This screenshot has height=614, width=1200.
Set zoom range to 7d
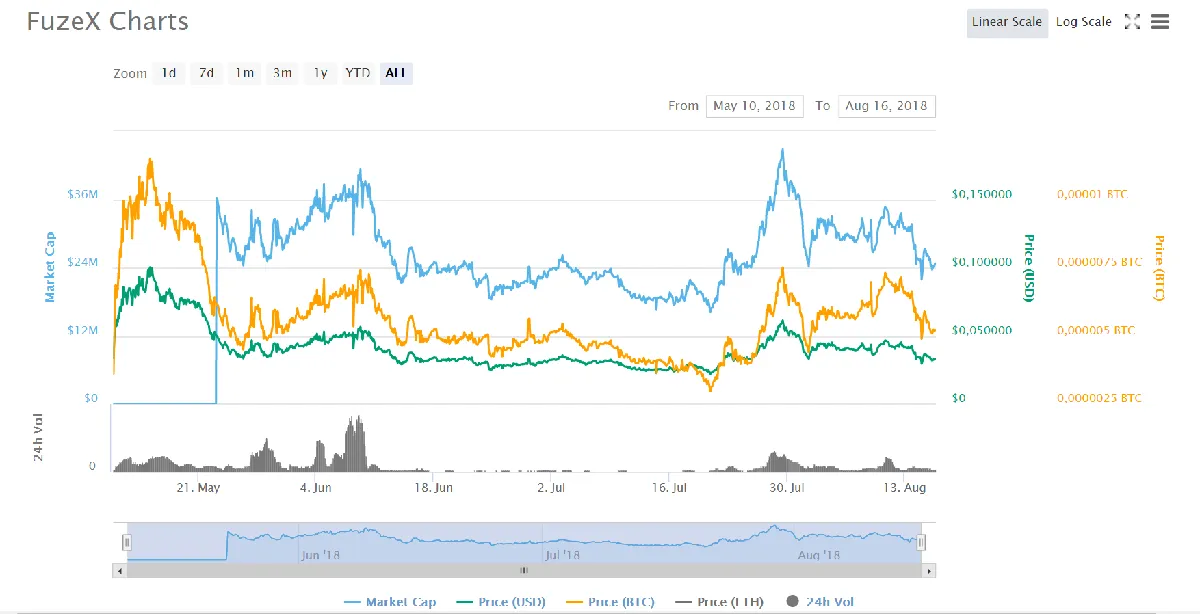[x=206, y=73]
